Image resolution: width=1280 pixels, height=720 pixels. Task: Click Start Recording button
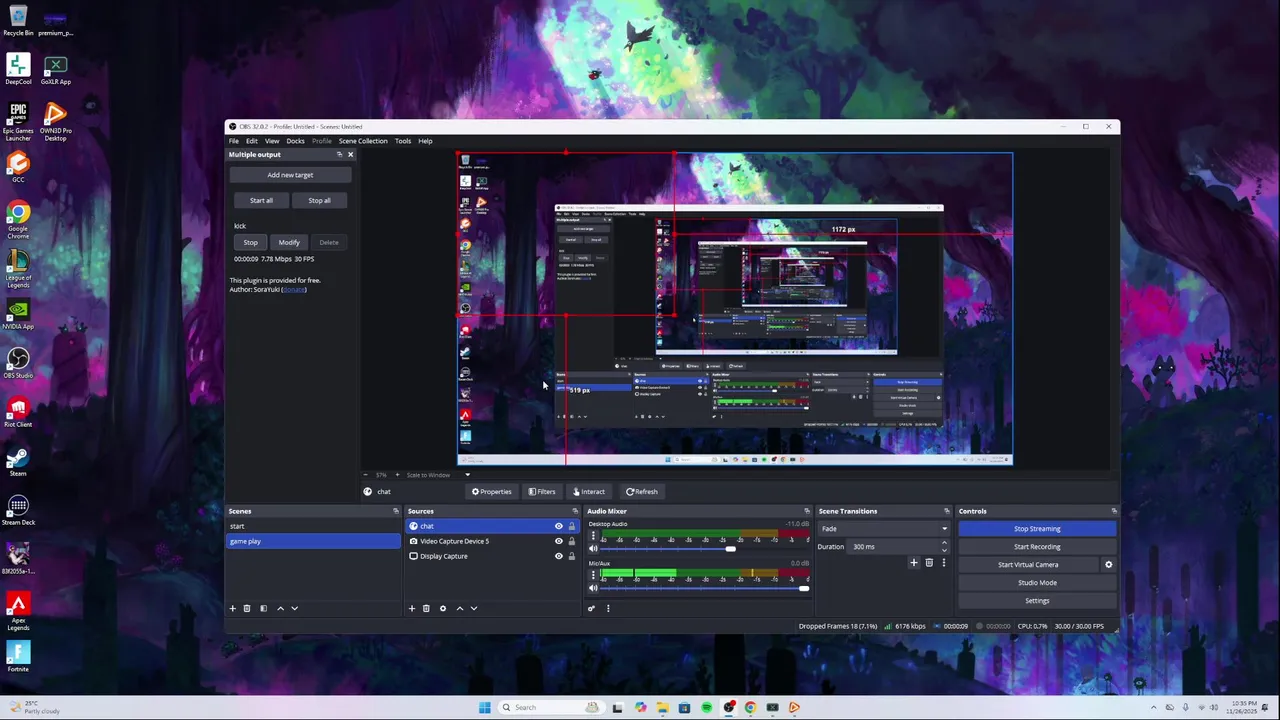tap(1037, 547)
